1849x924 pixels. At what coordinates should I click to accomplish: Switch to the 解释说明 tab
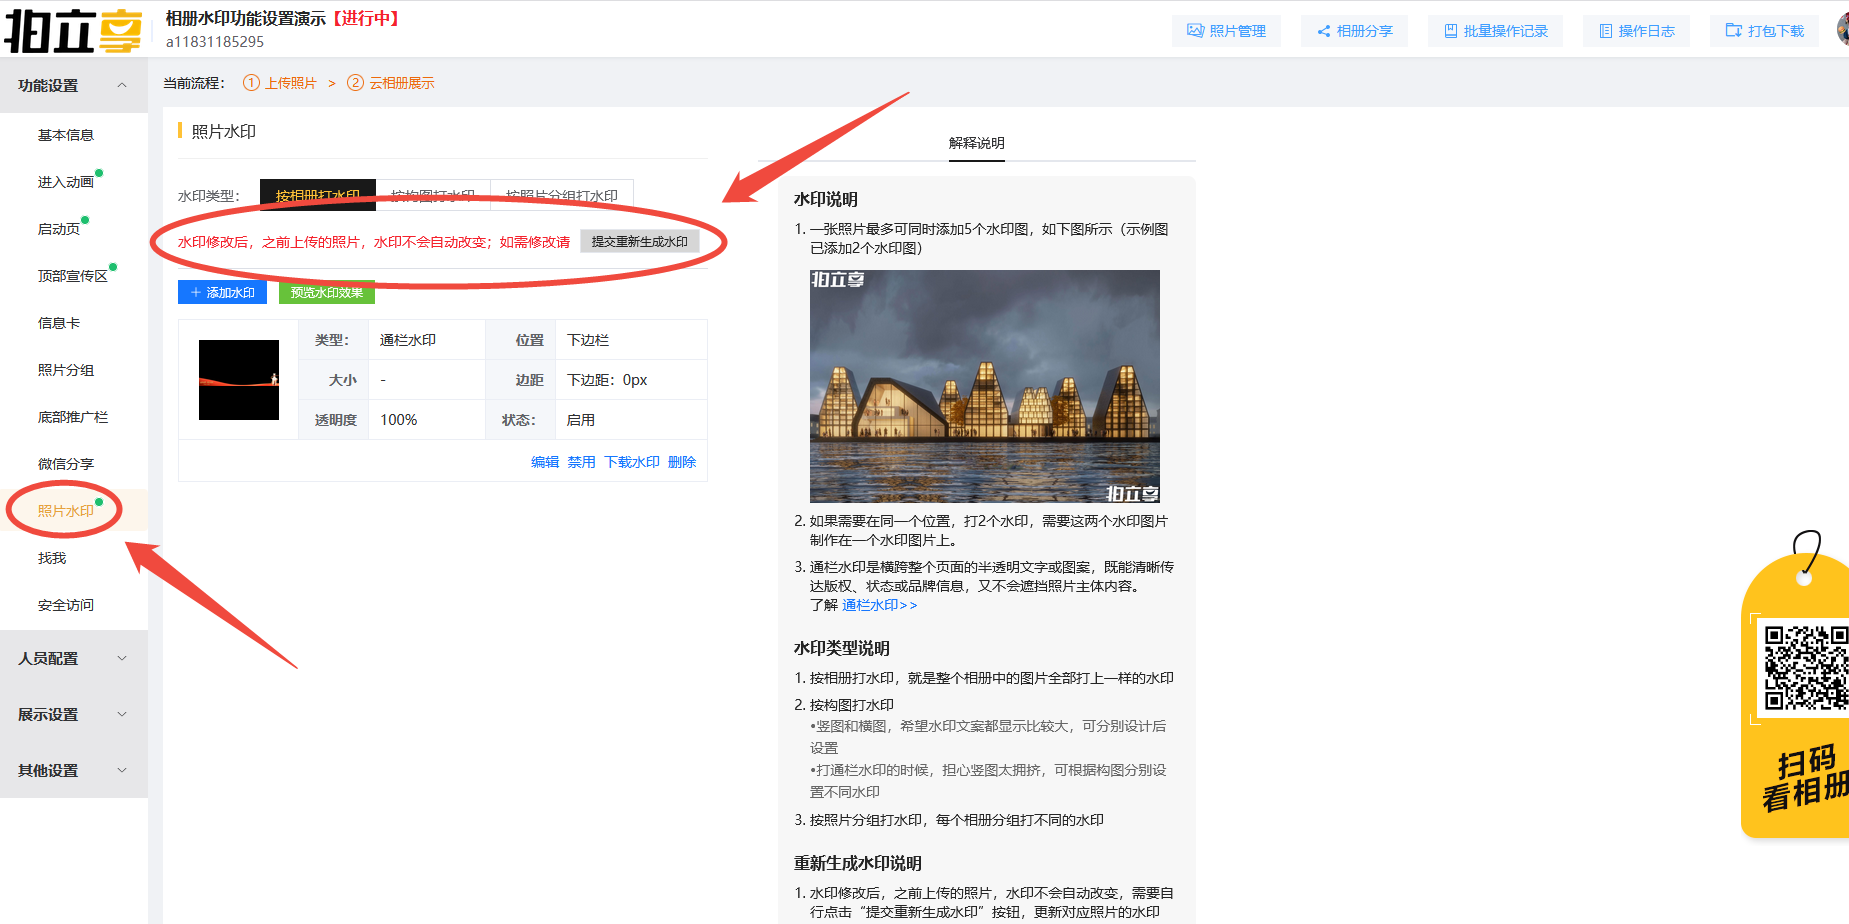tap(976, 144)
